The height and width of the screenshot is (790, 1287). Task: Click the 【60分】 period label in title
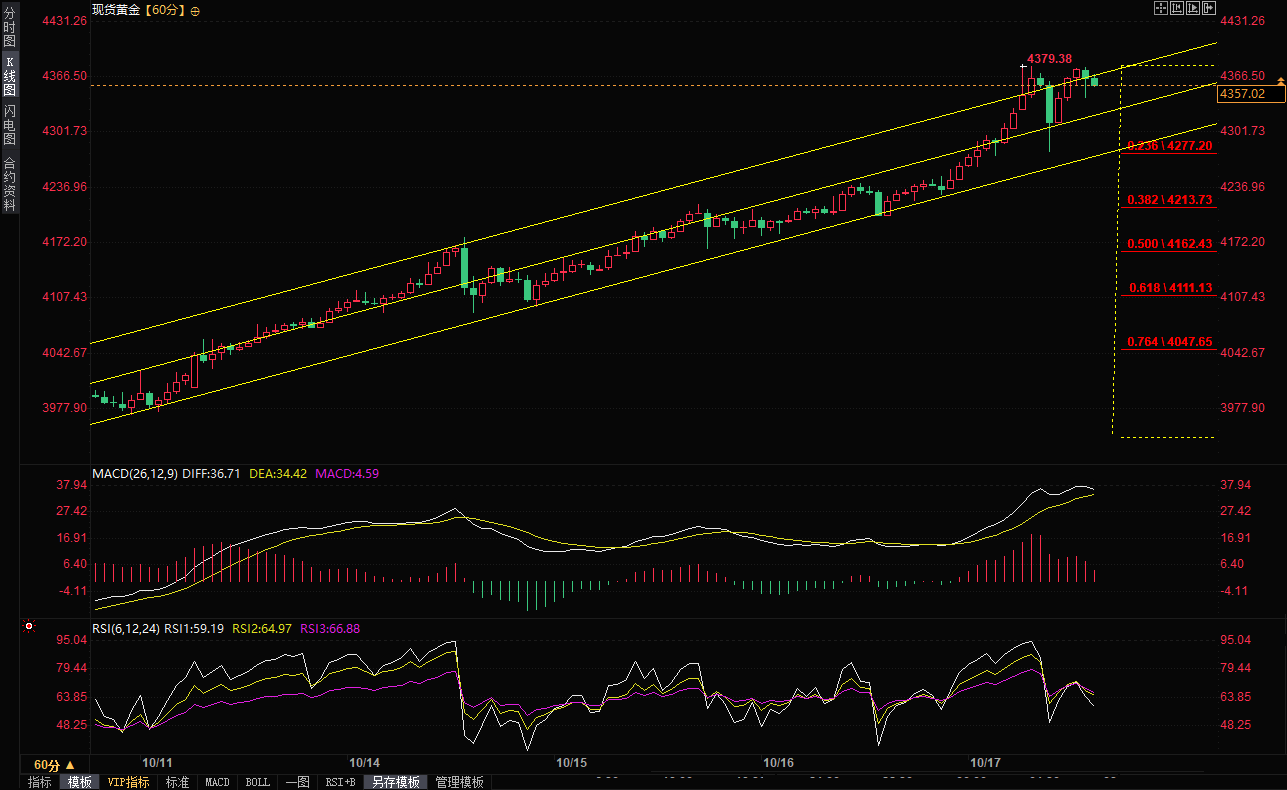164,11
